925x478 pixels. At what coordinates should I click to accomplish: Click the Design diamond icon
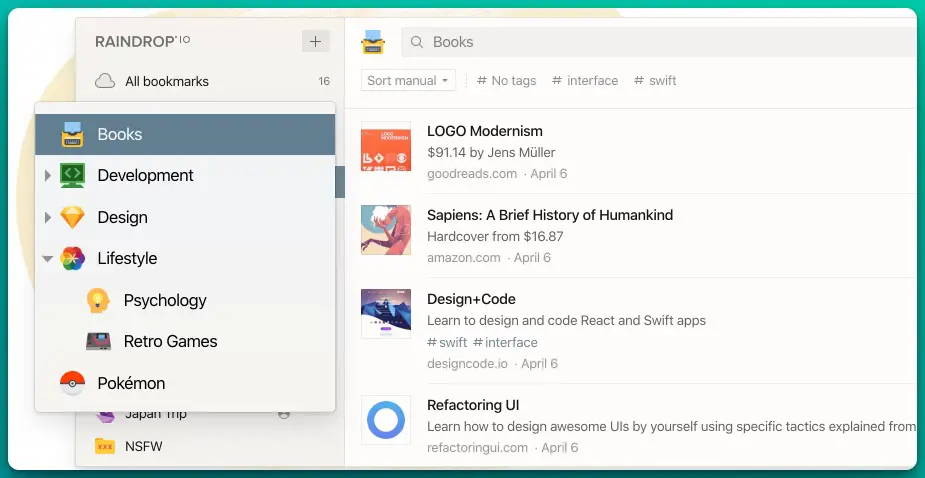(73, 217)
